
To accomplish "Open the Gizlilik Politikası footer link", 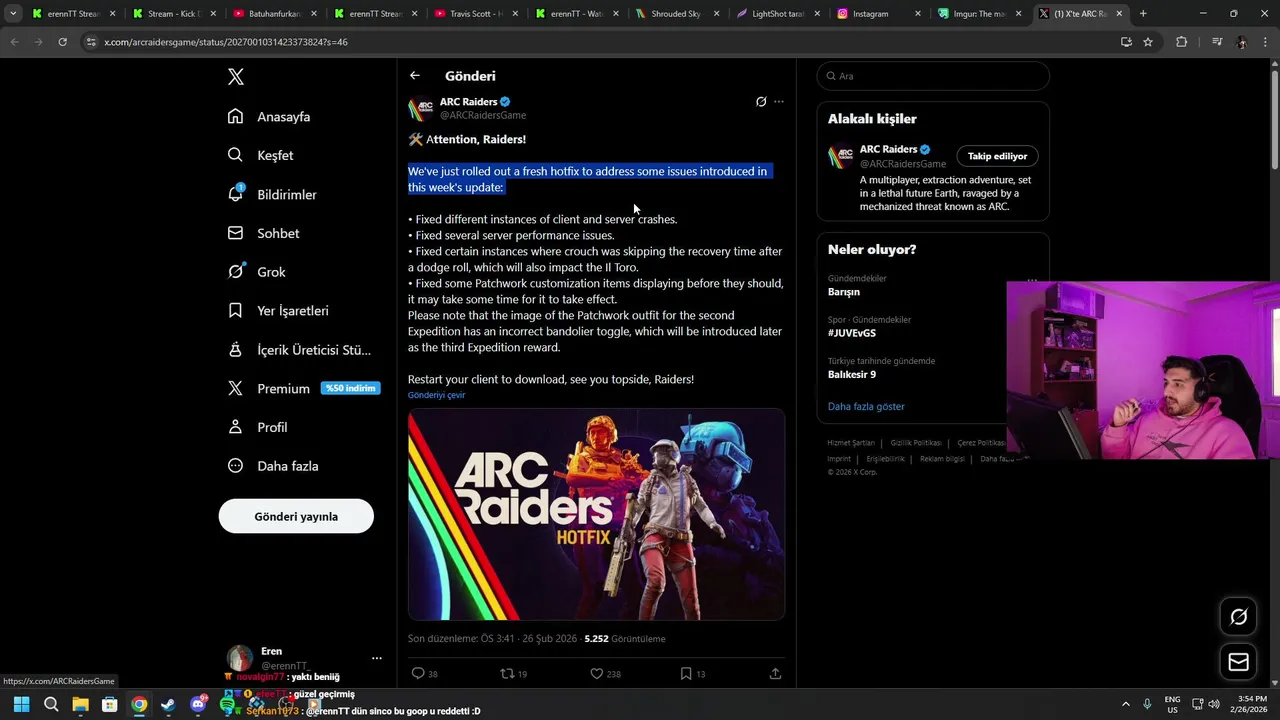I will [x=916, y=443].
